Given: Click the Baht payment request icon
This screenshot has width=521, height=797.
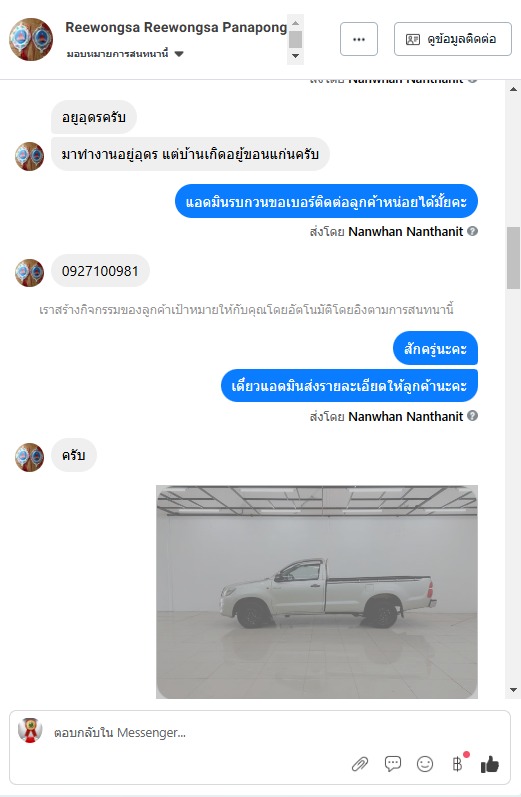Looking at the screenshot, I should [457, 763].
